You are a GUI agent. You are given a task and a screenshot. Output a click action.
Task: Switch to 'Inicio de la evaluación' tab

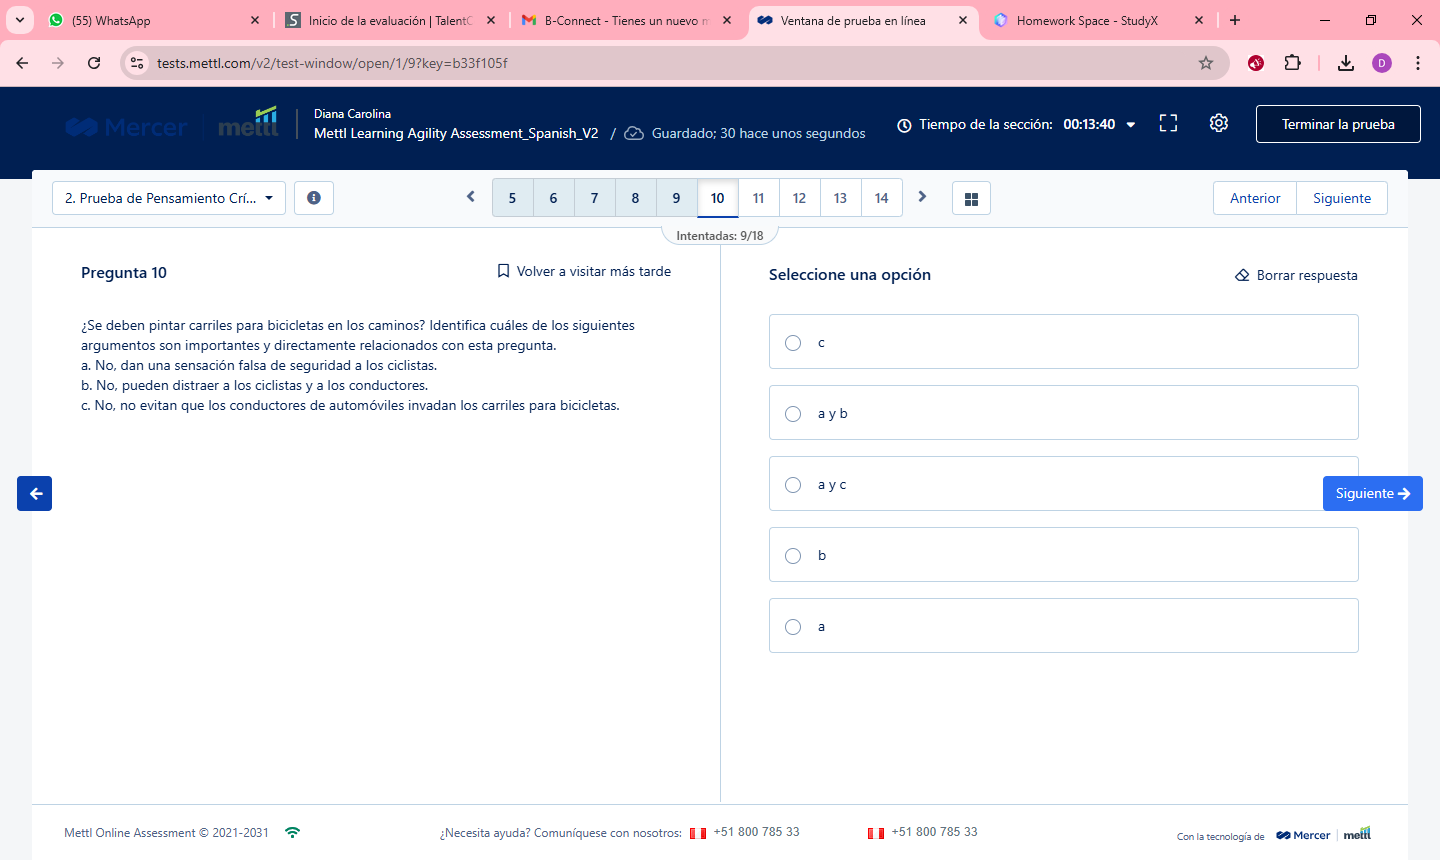(x=390, y=20)
